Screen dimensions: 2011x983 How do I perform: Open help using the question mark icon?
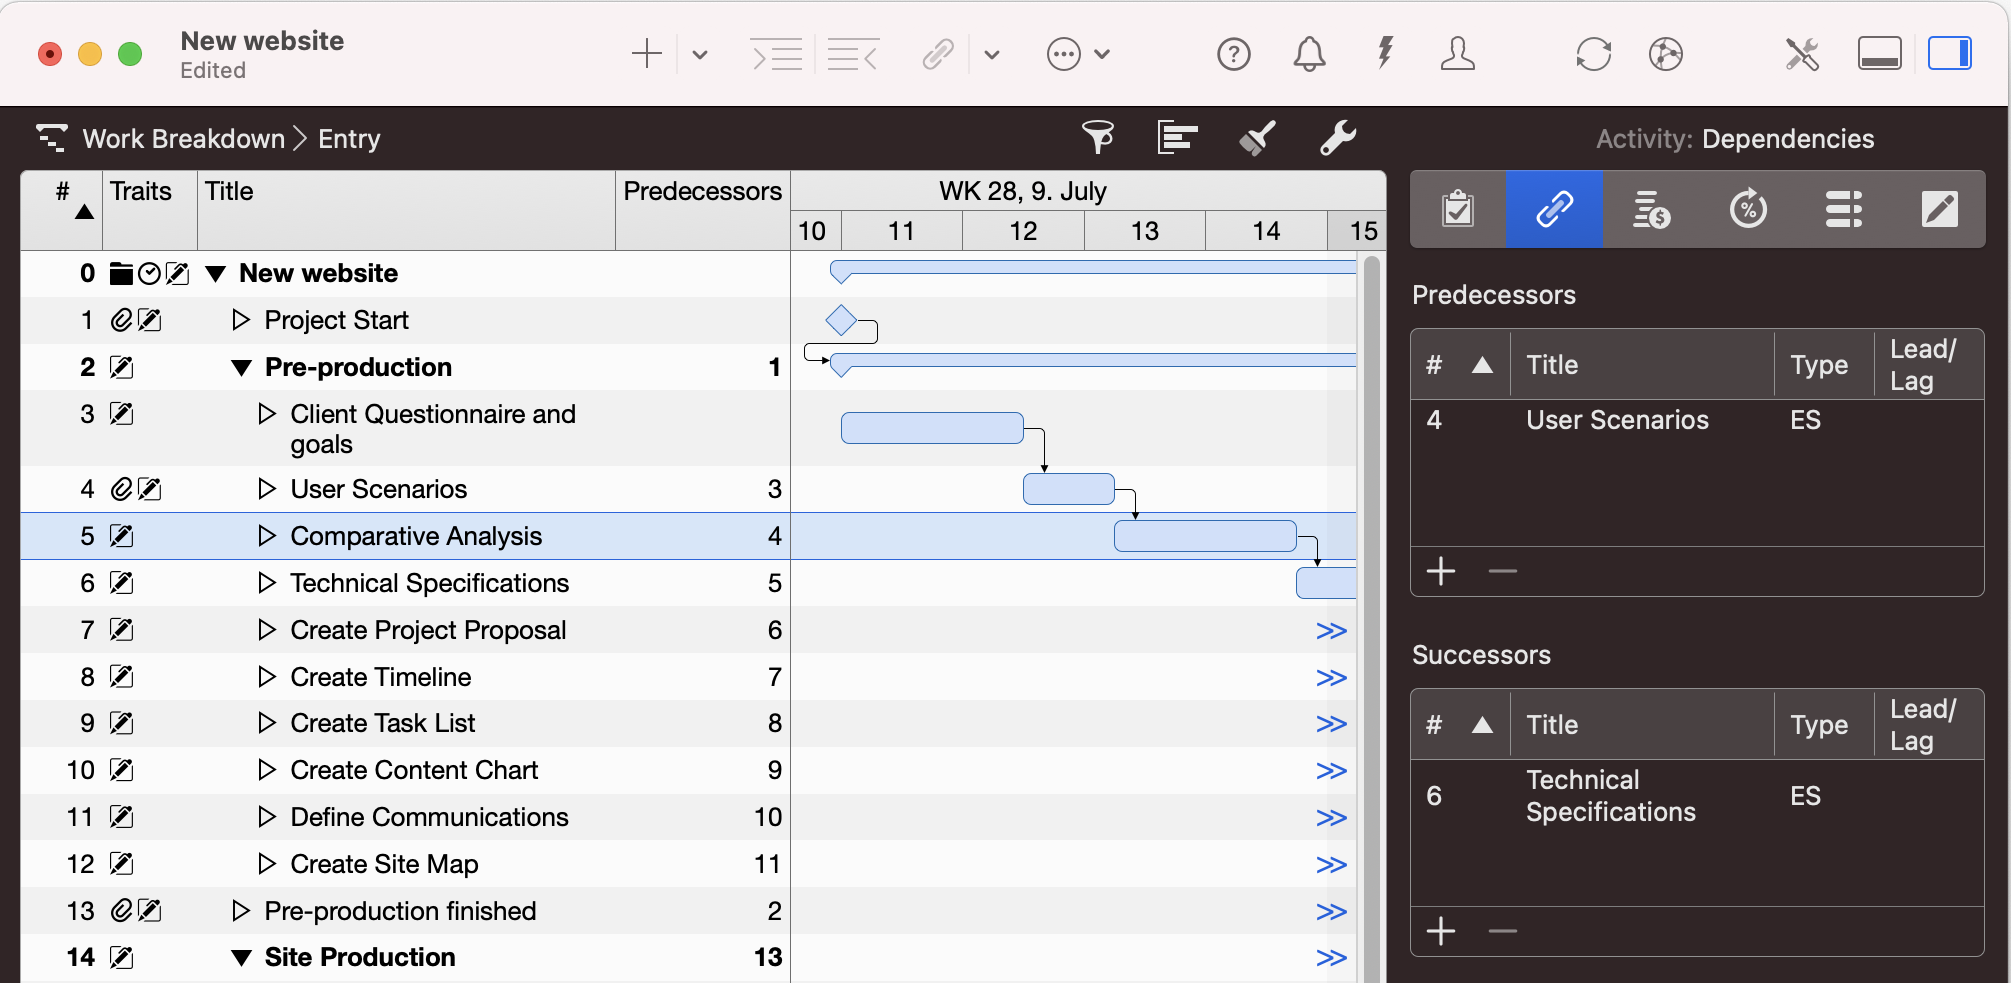pyautogui.click(x=1233, y=54)
